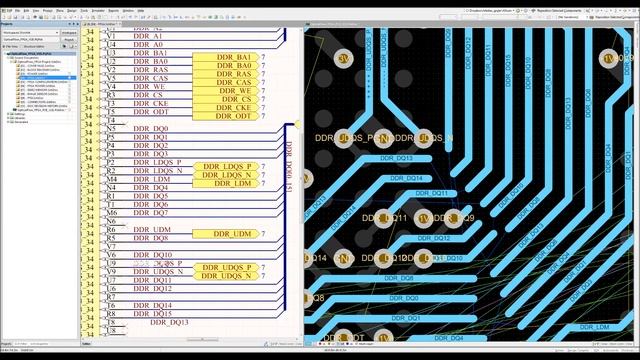Select the DDR_DQ9 pad in PCB view

point(453,218)
